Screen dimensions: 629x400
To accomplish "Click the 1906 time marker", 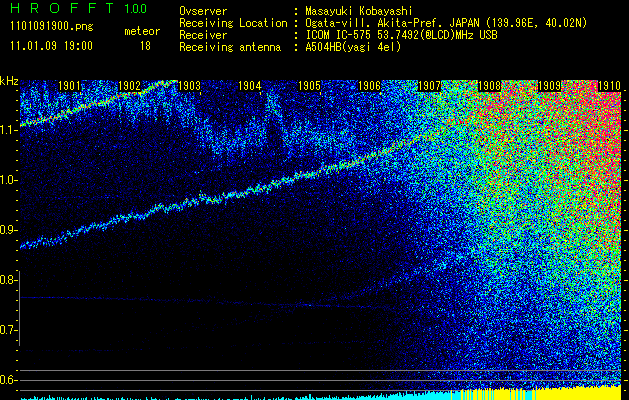I will point(369,86).
